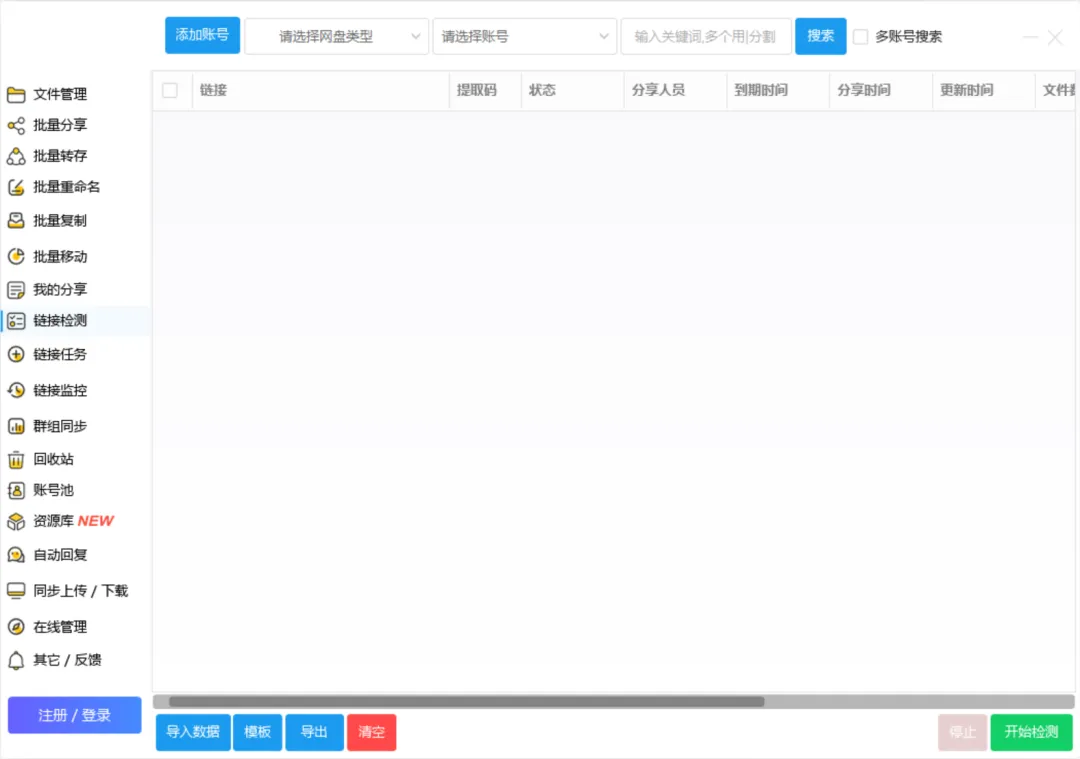The width and height of the screenshot is (1080, 759).
Task: Click the 批量转存 icon in sidebar
Action: click(16, 156)
